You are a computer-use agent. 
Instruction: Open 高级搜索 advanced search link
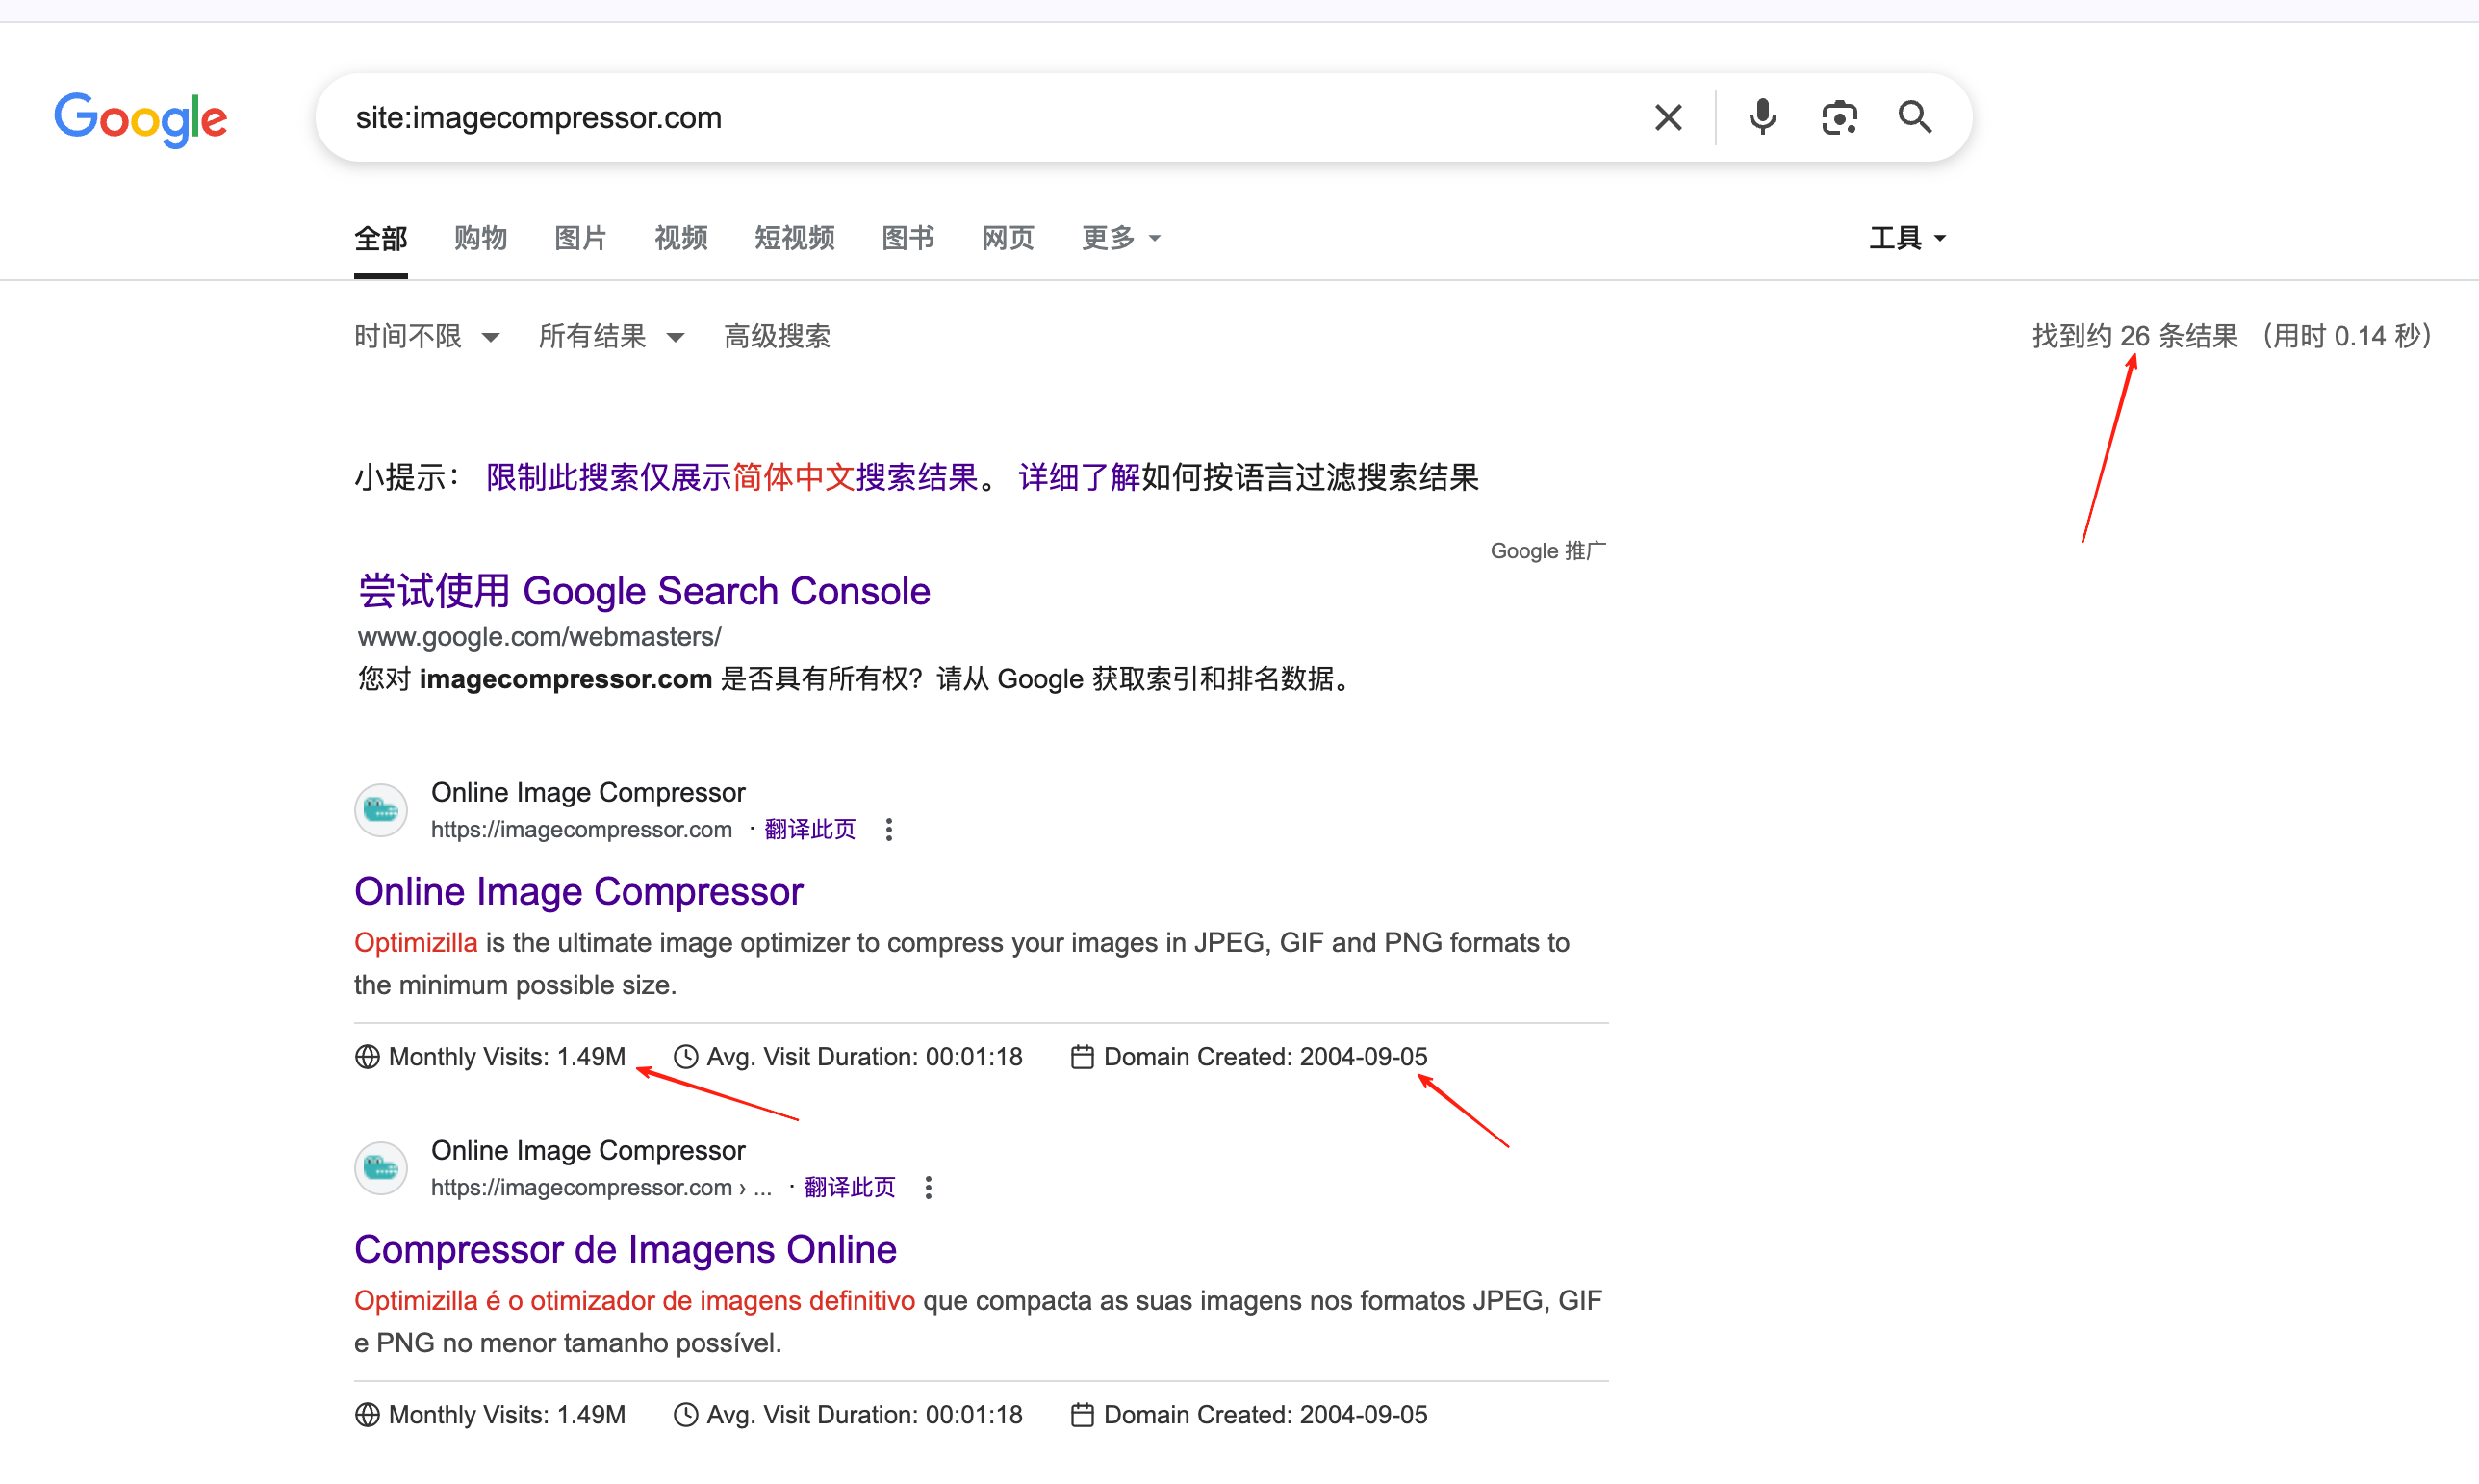pos(777,336)
